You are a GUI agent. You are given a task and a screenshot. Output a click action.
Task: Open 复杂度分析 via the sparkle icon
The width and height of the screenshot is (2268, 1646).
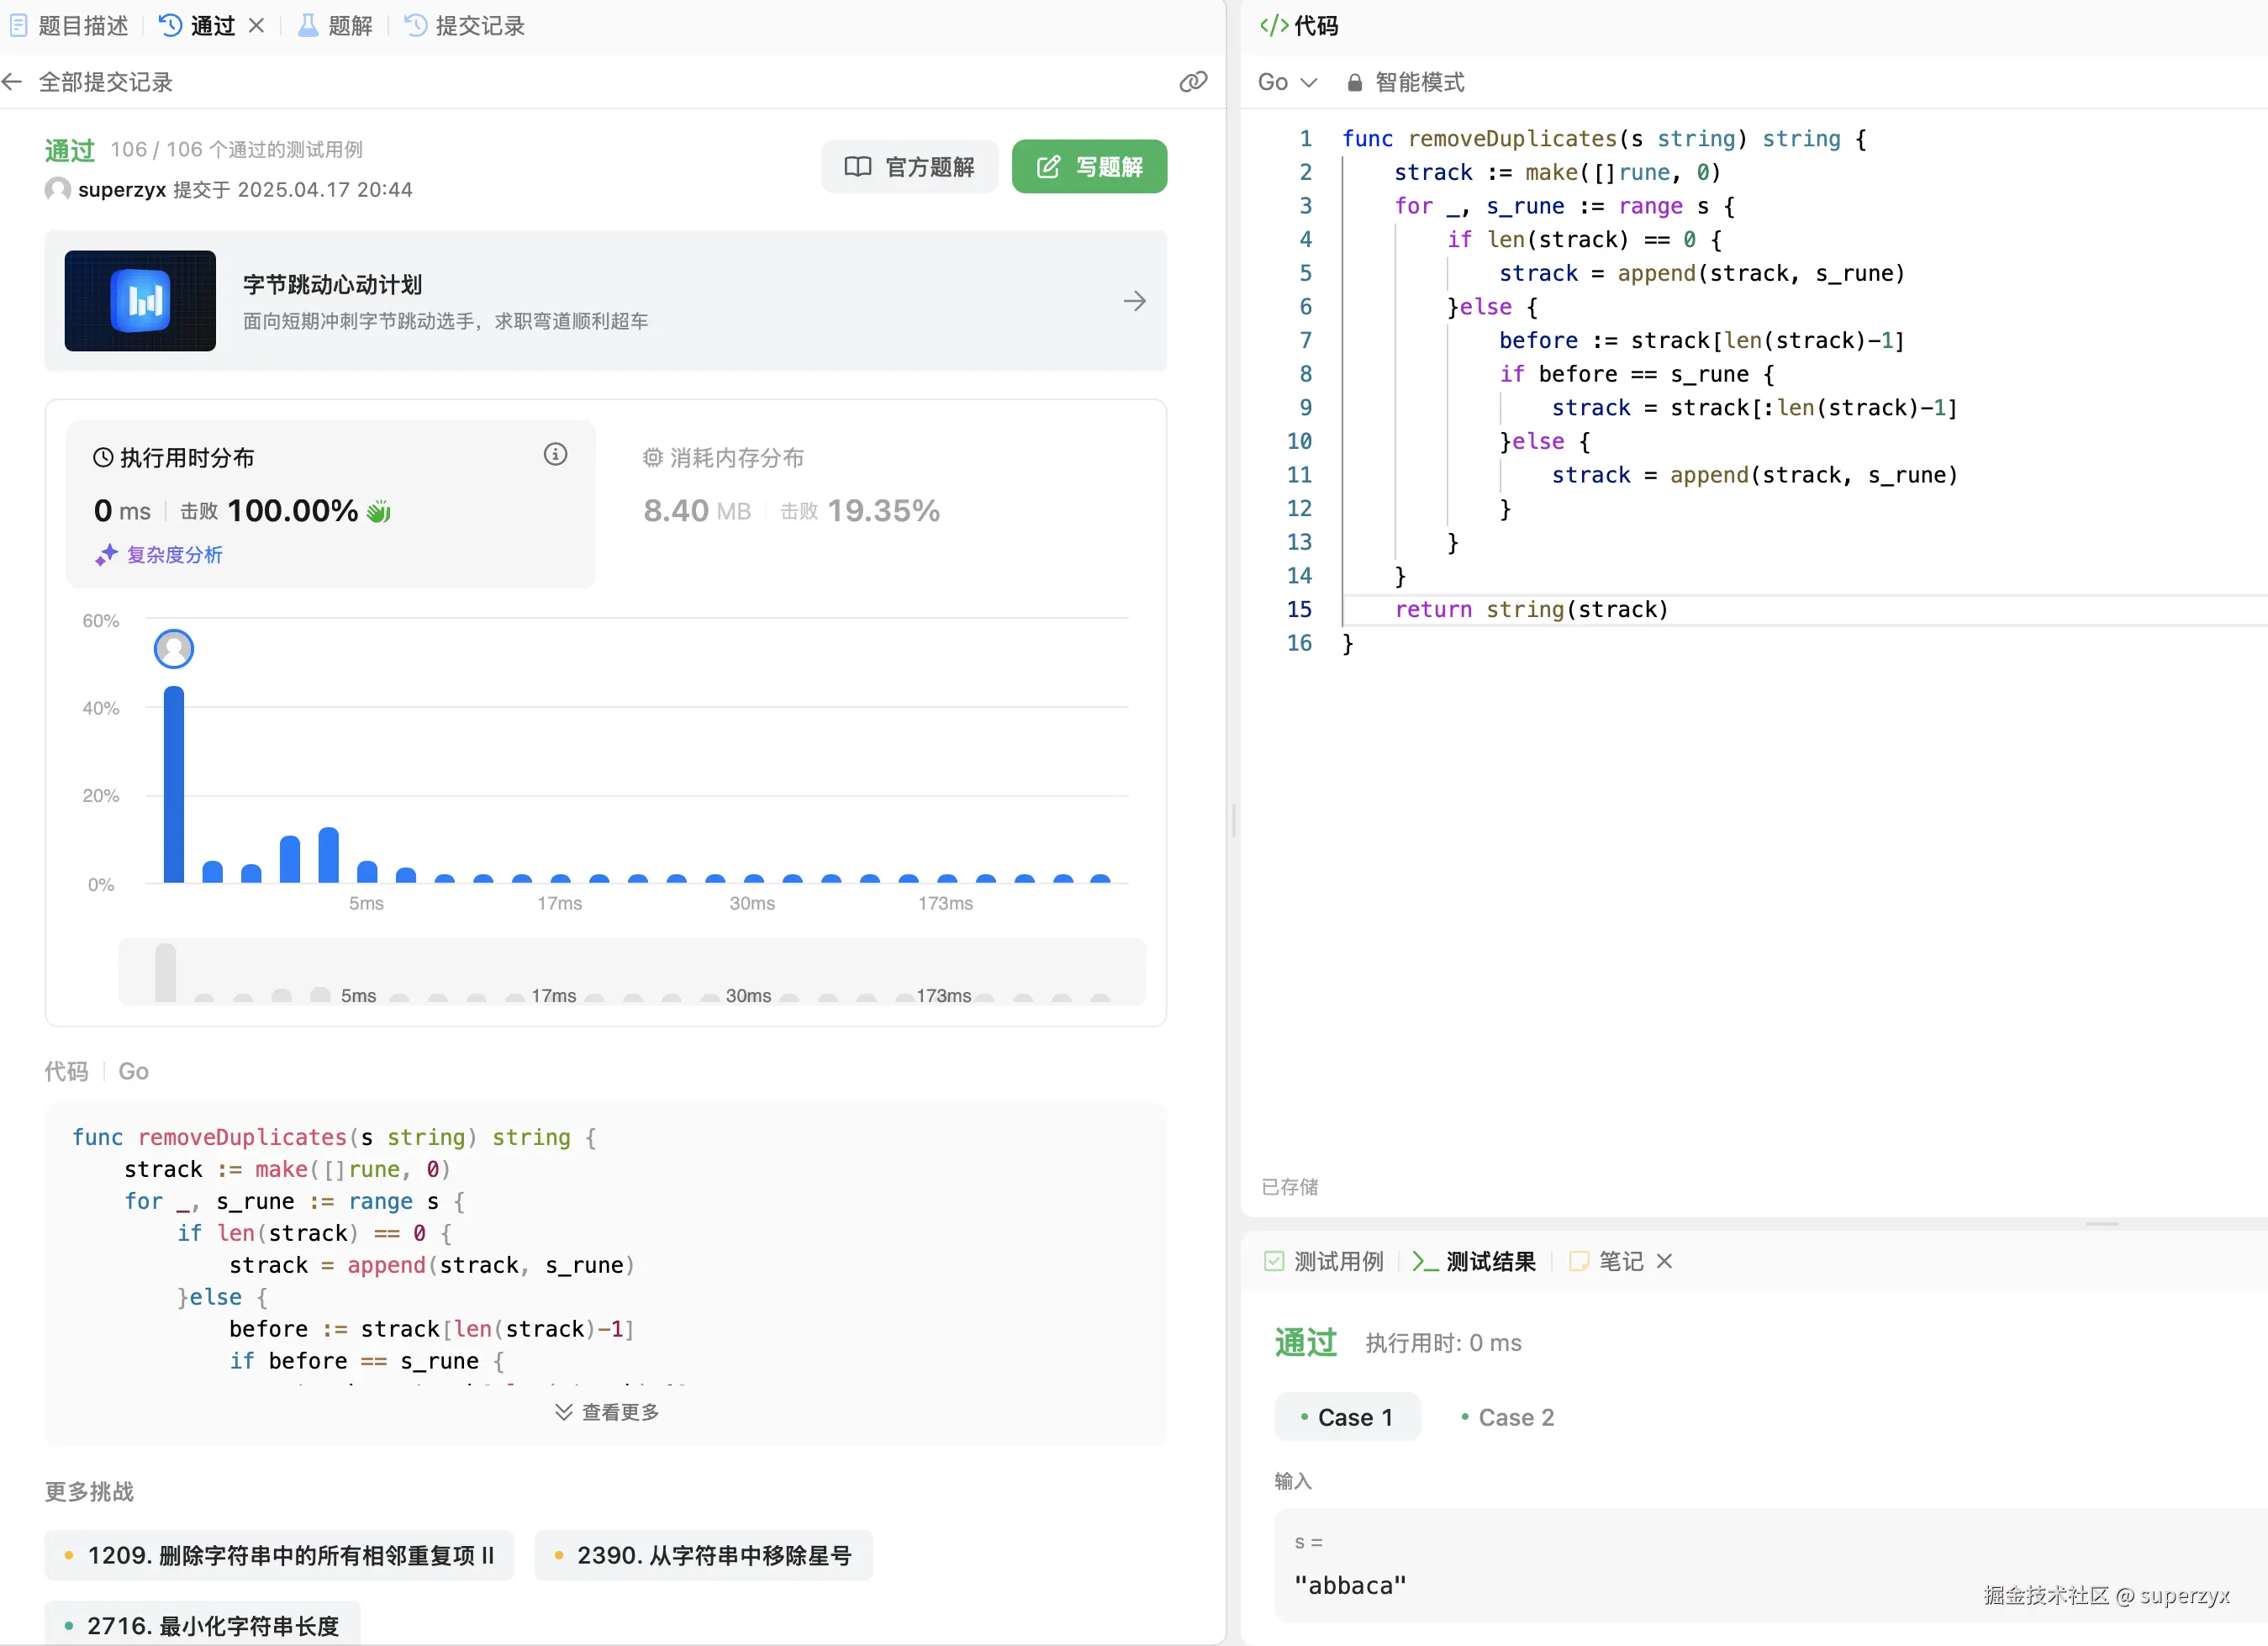107,555
